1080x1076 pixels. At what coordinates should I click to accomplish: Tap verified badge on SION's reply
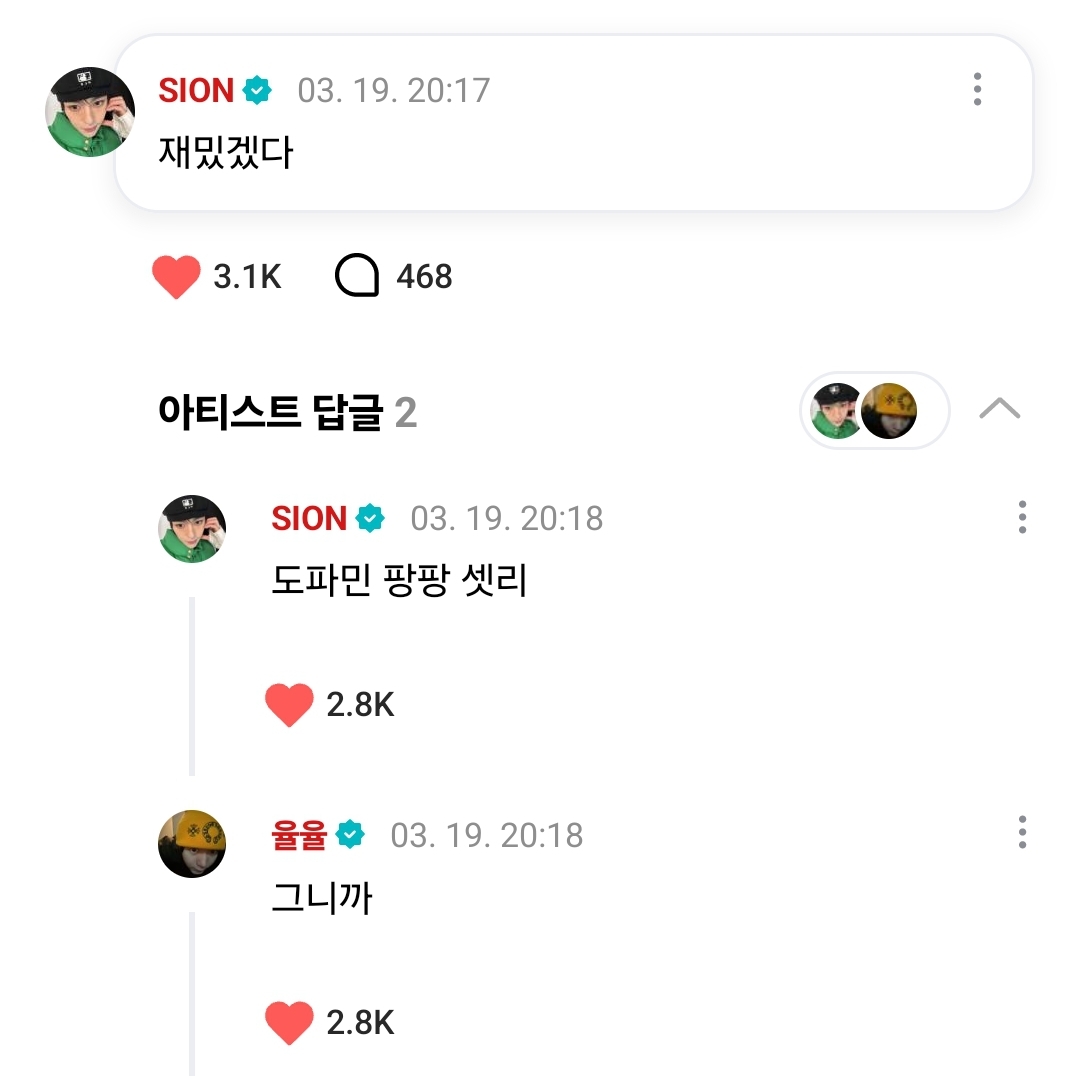[370, 518]
